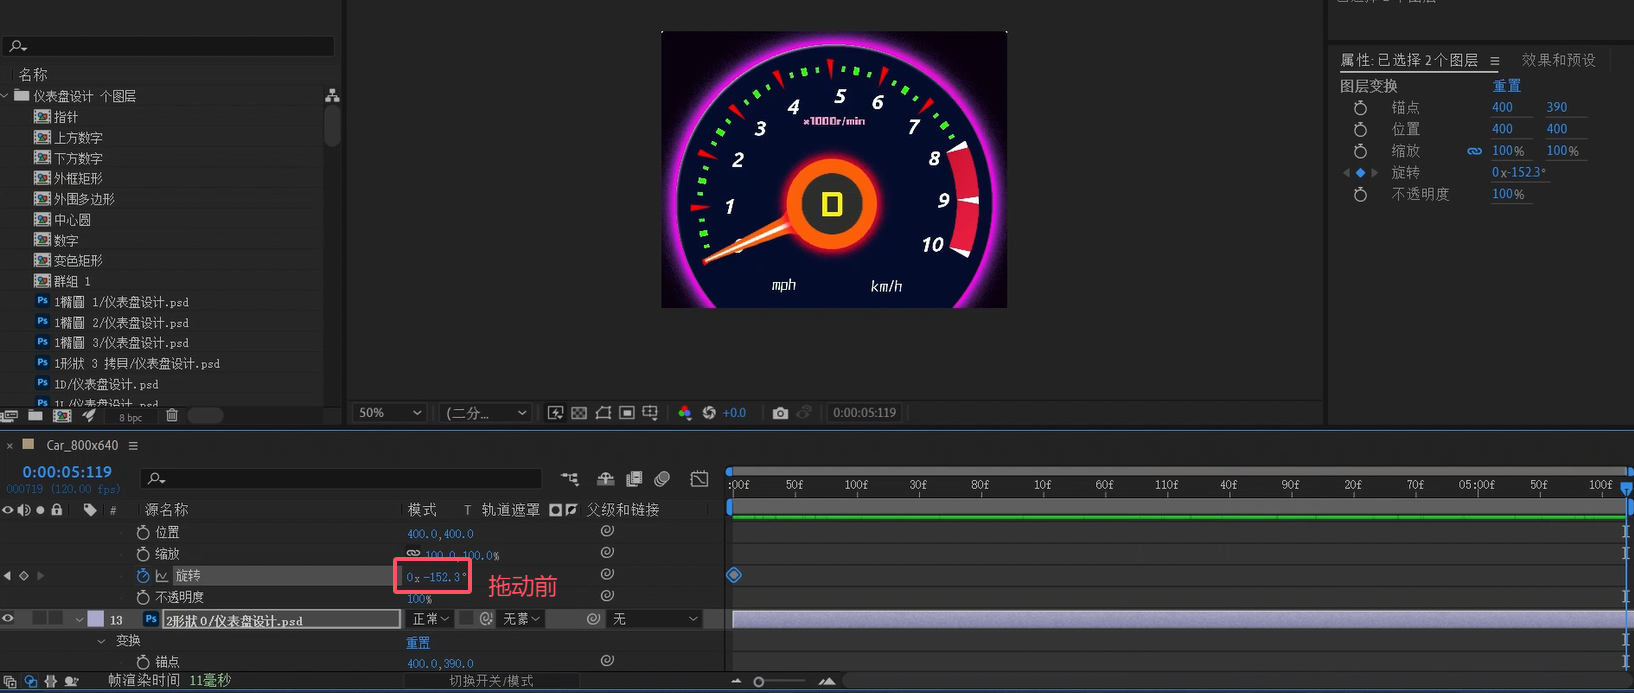
Task: Click the 位置 parent pick whip in timeline
Action: (607, 531)
